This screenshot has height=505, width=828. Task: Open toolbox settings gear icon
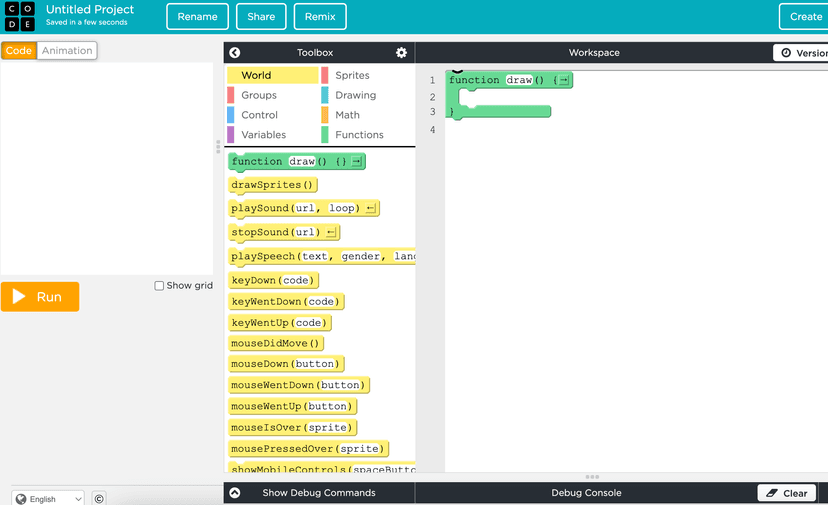(401, 53)
